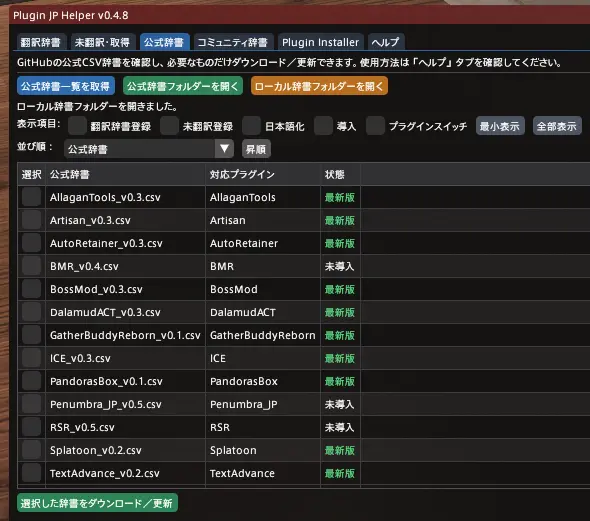Toggle the 導入 checkbox

(x=323, y=126)
